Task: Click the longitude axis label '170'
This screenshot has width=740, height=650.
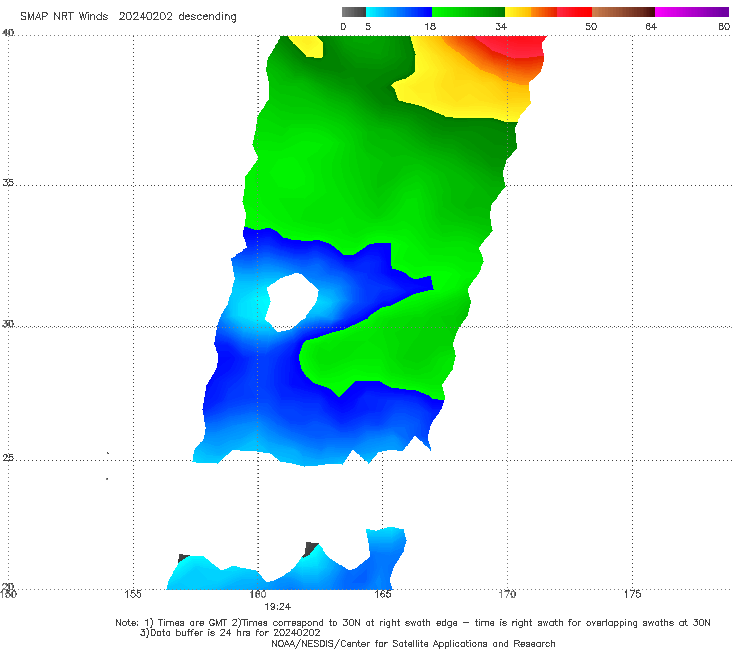Action: tap(507, 594)
